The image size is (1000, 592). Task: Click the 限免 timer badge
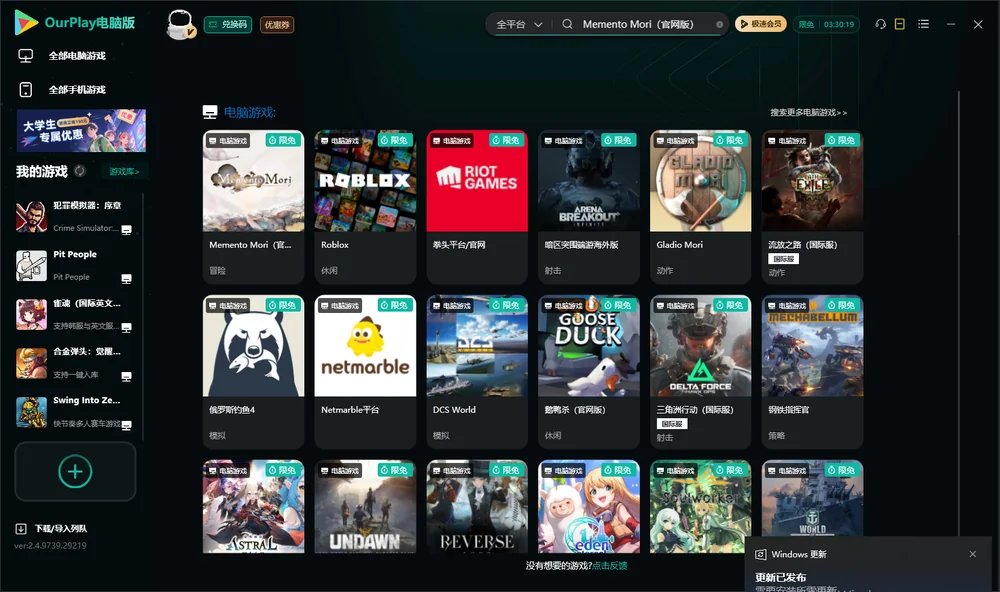[826, 24]
